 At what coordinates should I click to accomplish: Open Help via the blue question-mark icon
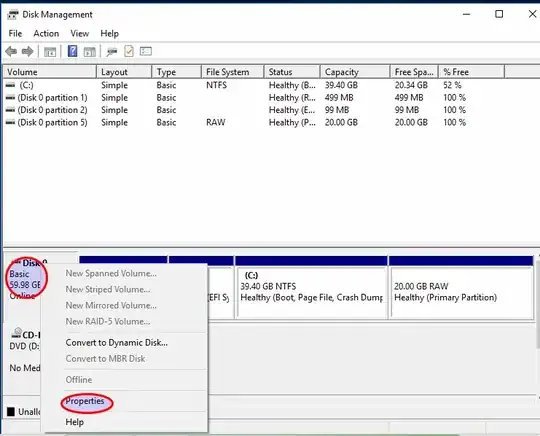pyautogui.click(x=72, y=51)
